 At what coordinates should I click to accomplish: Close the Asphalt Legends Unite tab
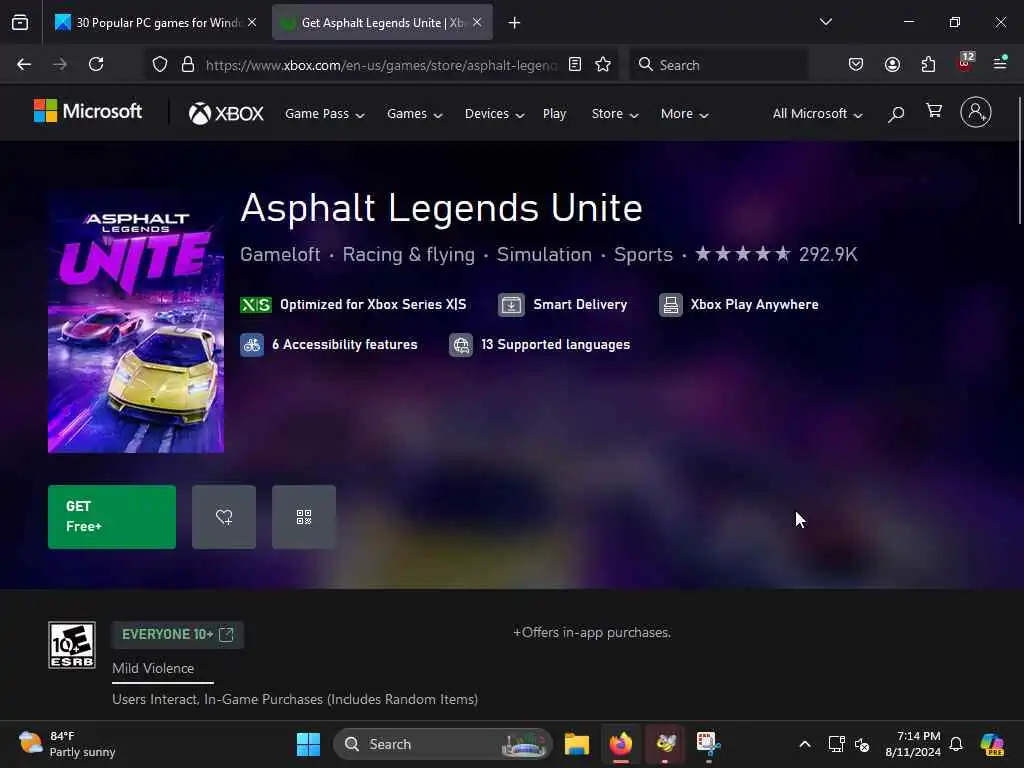(x=477, y=23)
